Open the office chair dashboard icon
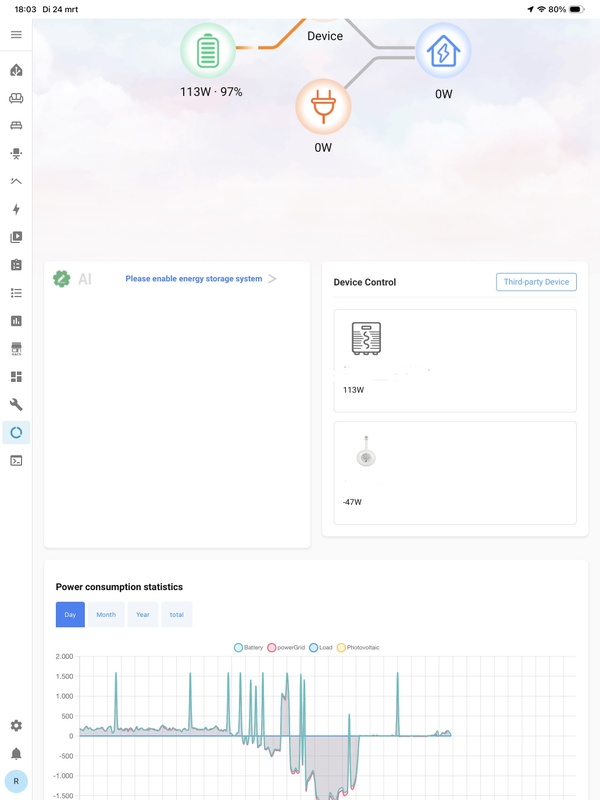Image resolution: width=600 pixels, height=800 pixels. (x=16, y=154)
